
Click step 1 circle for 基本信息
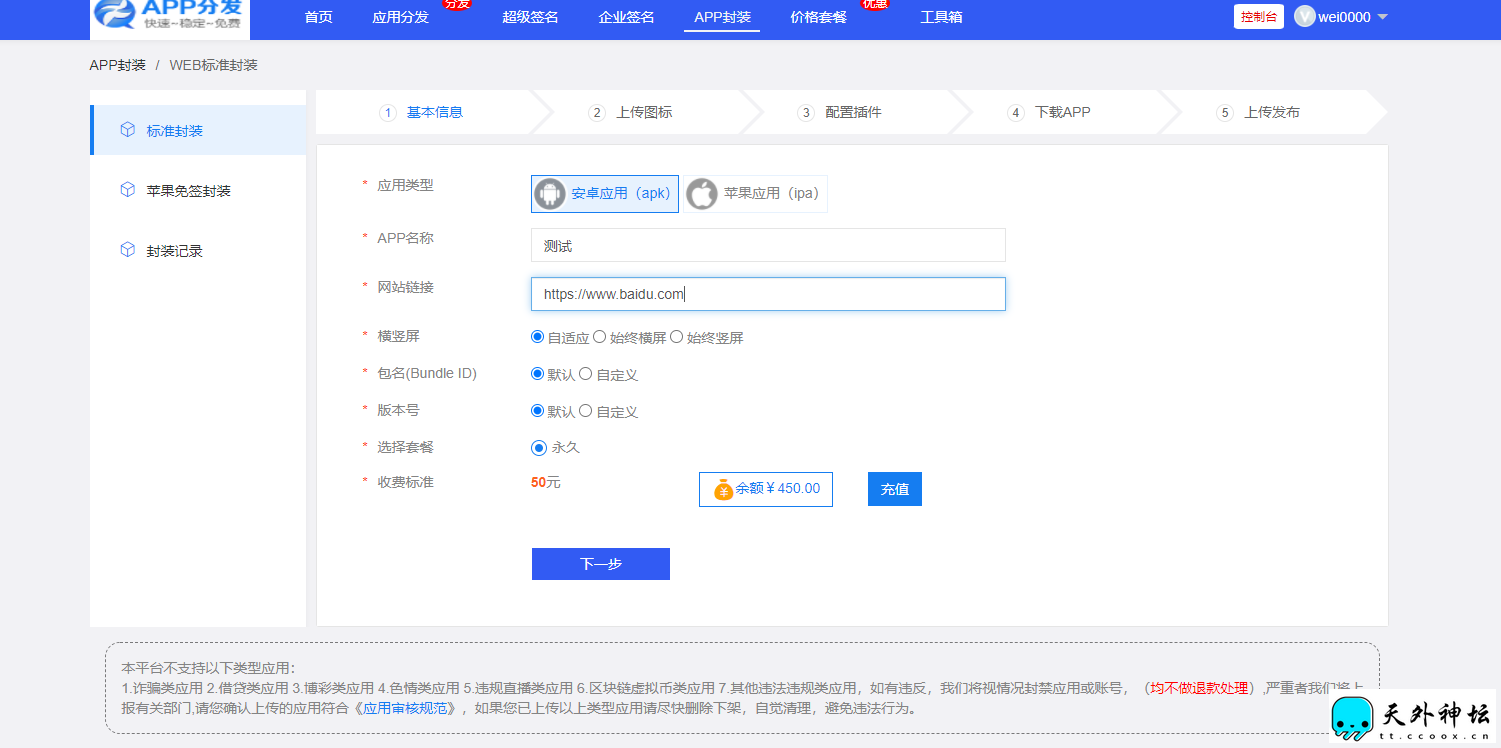click(x=388, y=113)
